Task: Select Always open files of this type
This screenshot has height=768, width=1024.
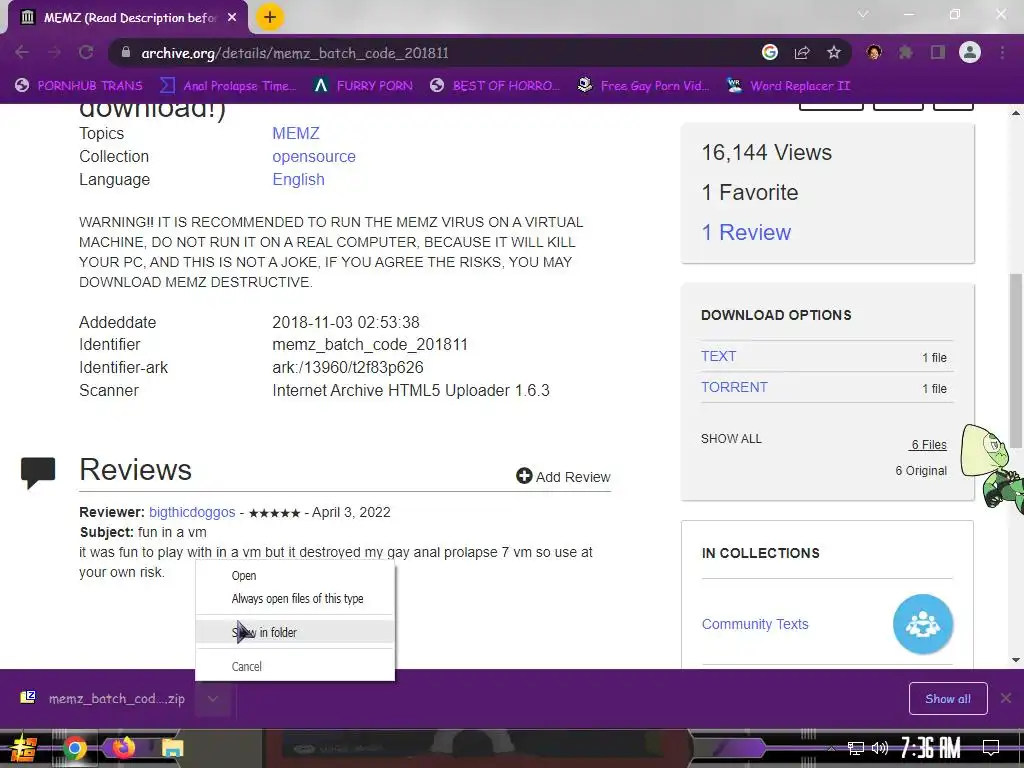Action: point(295,599)
